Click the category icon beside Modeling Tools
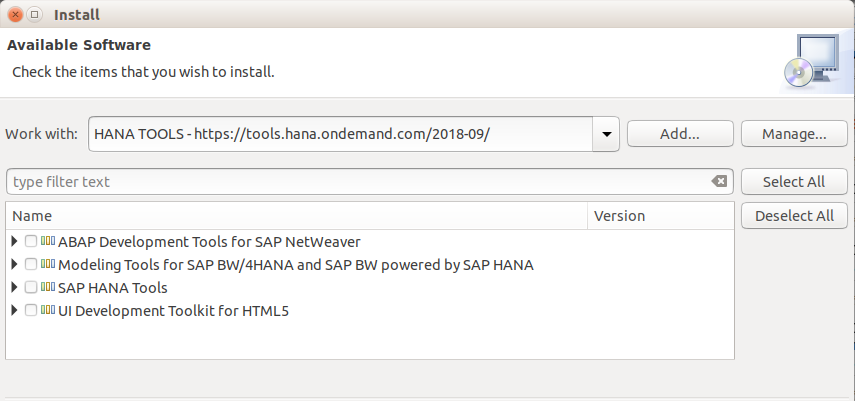855x401 pixels. (x=48, y=264)
